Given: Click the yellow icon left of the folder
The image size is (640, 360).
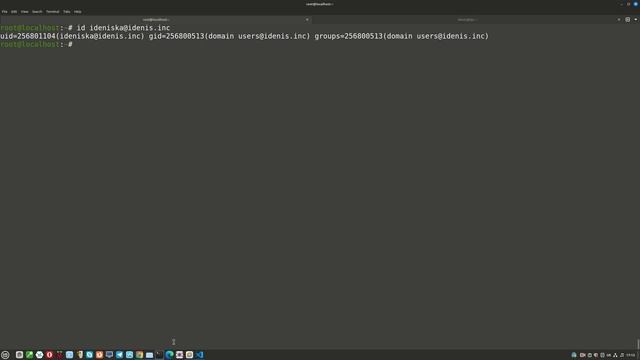Looking at the screenshot, I should click(x=140, y=355).
